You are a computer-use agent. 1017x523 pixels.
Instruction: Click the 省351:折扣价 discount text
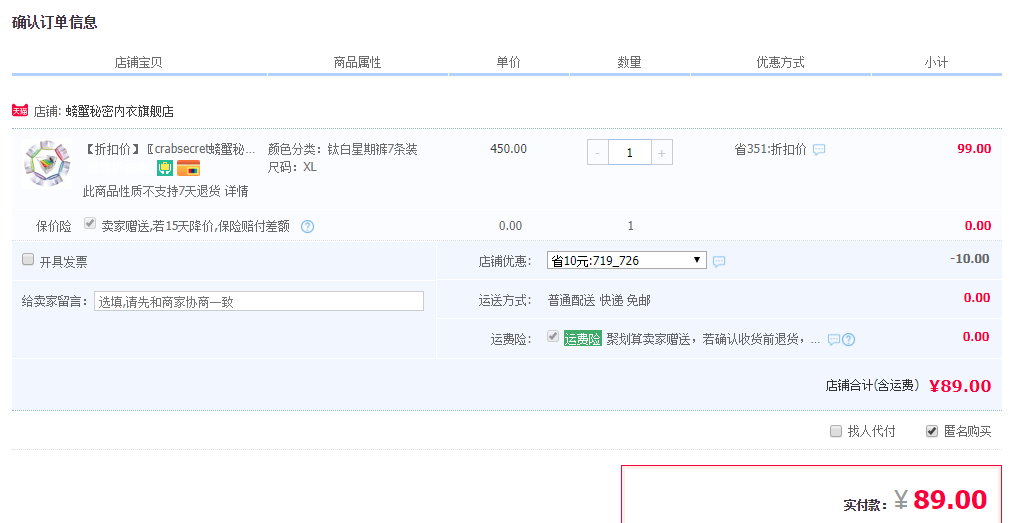771,149
